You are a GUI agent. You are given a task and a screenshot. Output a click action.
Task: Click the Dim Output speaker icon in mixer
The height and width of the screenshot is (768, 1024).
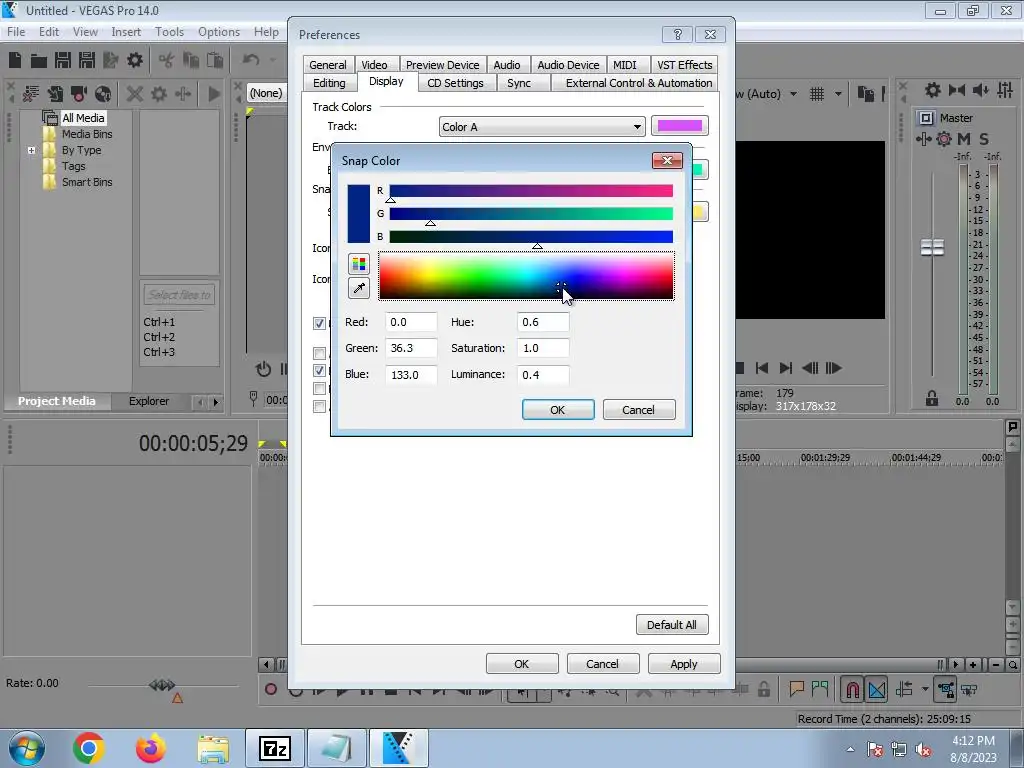[980, 90]
